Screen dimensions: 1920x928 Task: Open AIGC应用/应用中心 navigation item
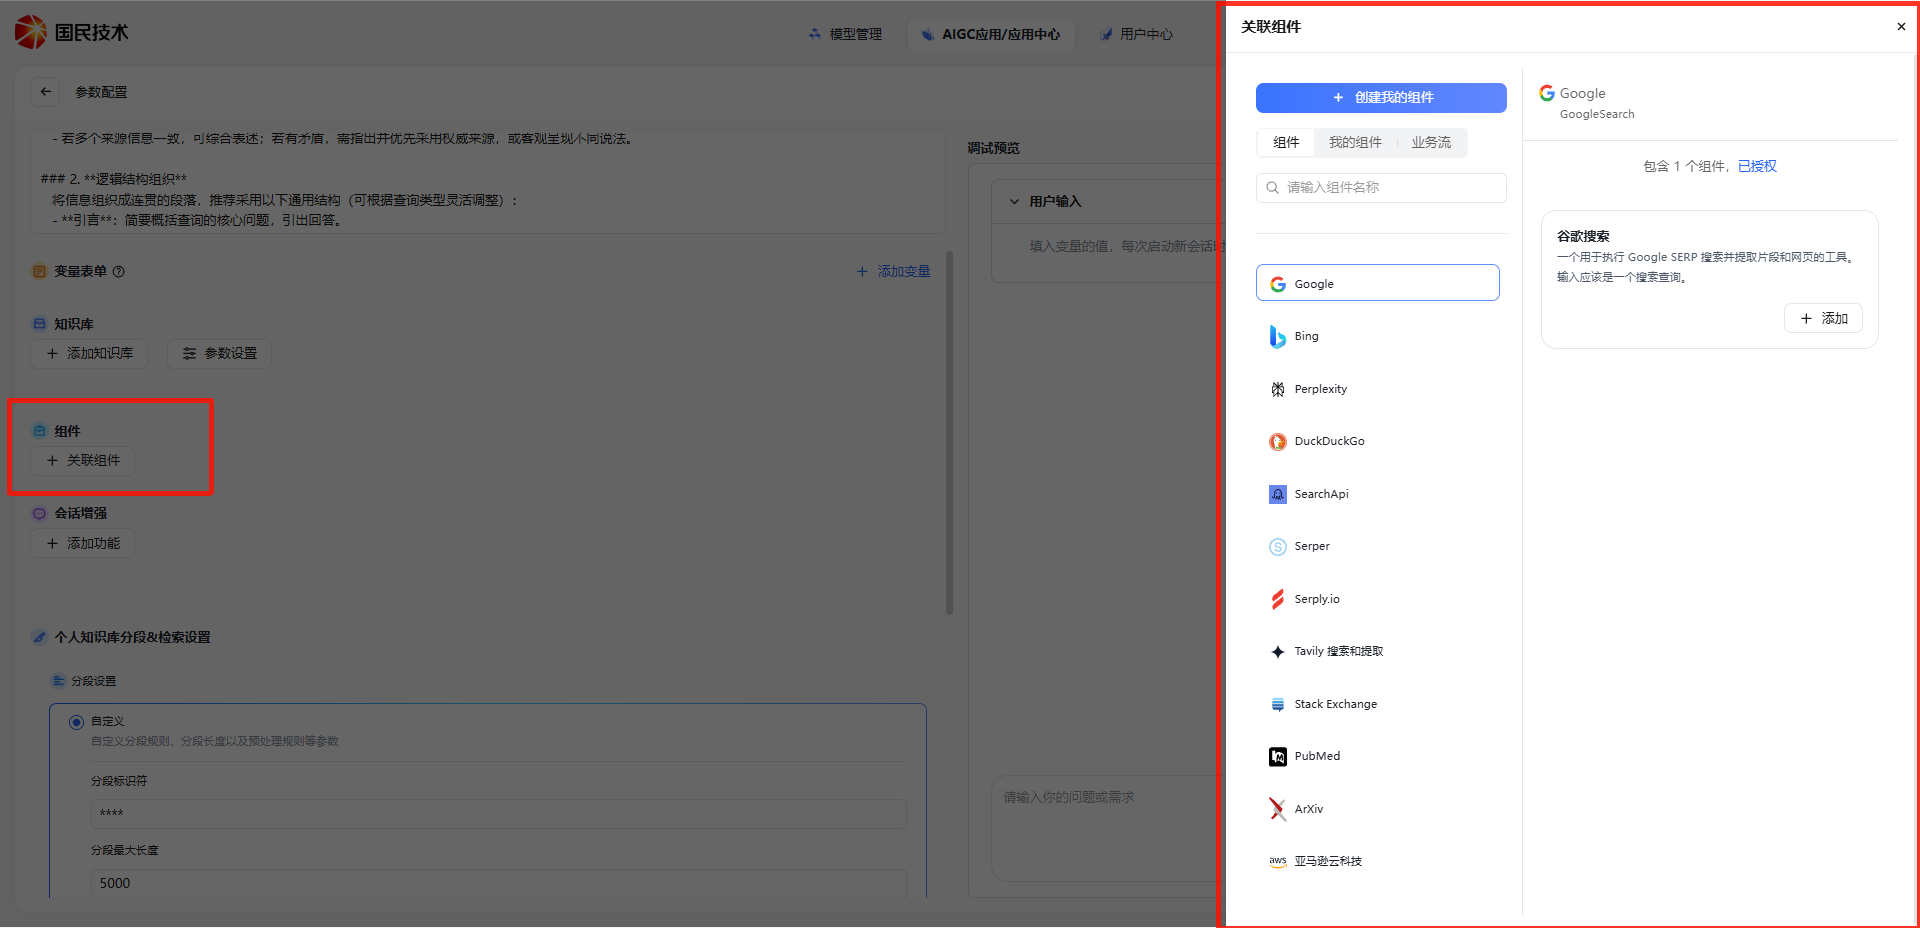[x=991, y=34]
